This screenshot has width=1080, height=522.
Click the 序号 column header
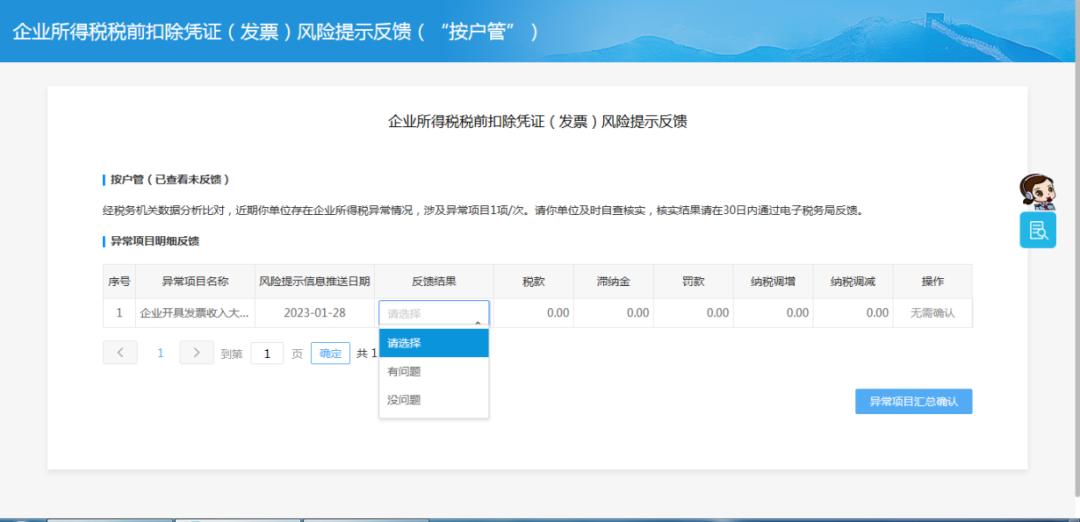coord(119,281)
